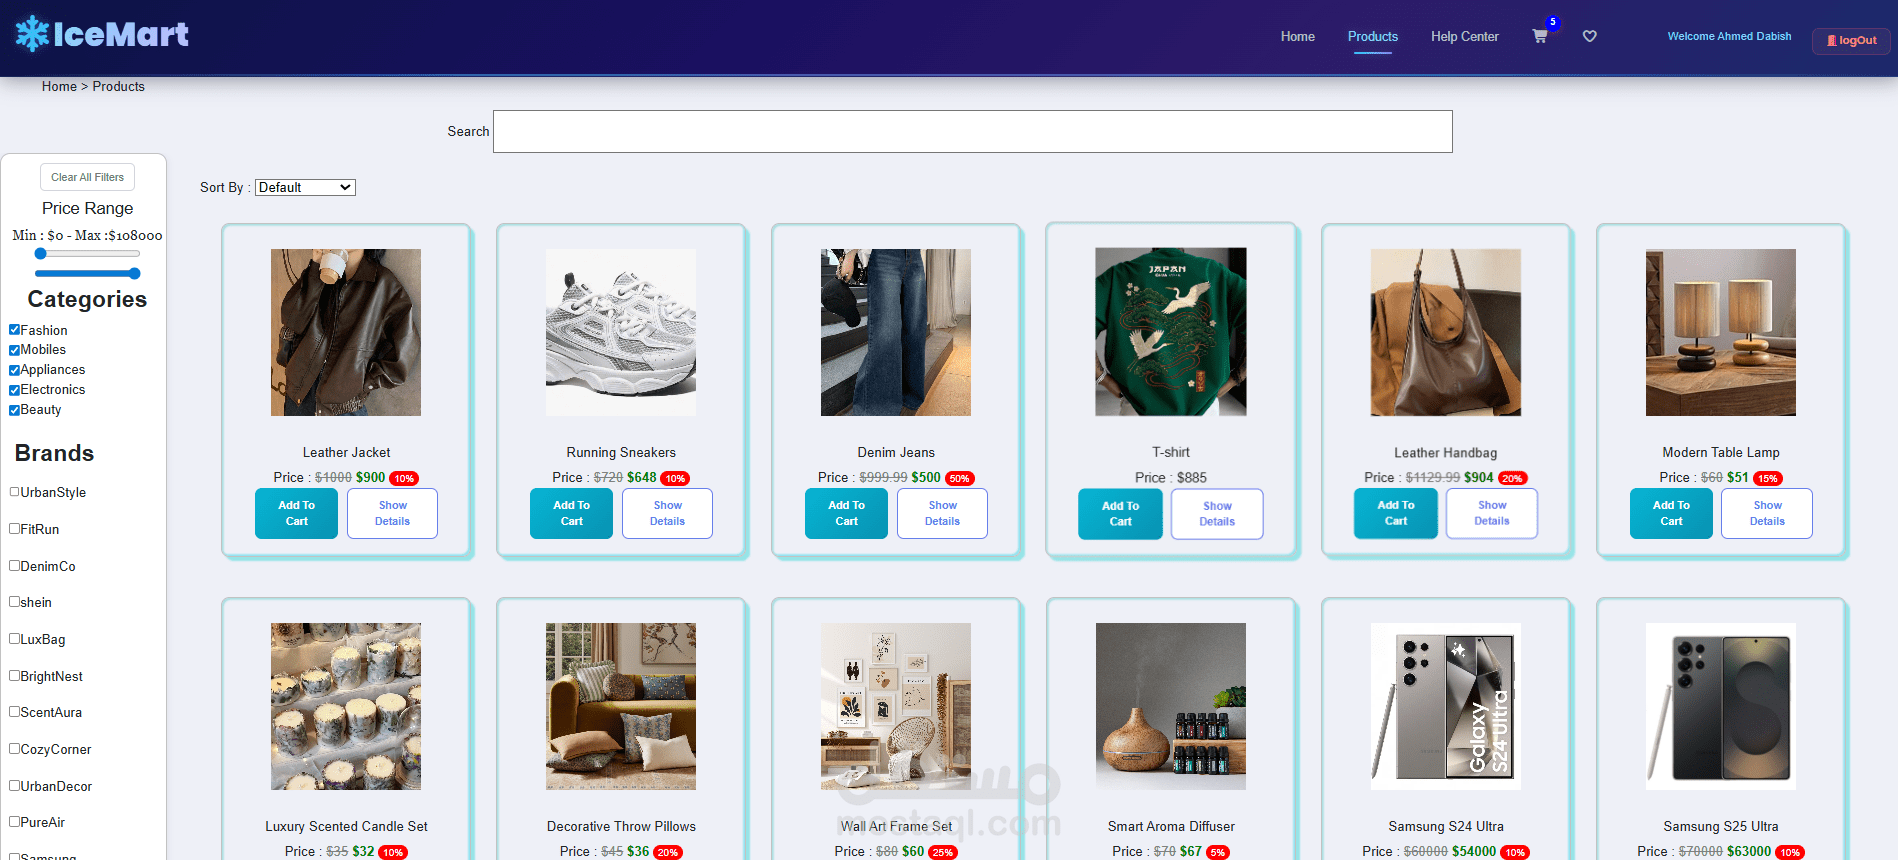Show details for T-shirt
The image size is (1898, 860).
[1217, 514]
